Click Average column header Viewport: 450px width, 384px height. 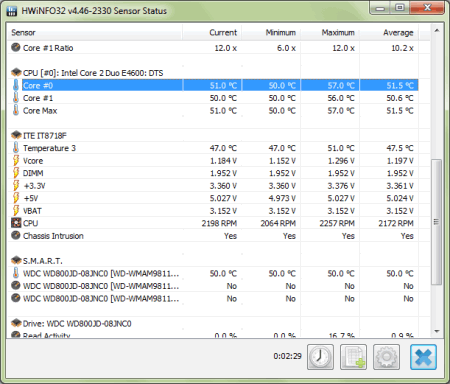pos(389,32)
